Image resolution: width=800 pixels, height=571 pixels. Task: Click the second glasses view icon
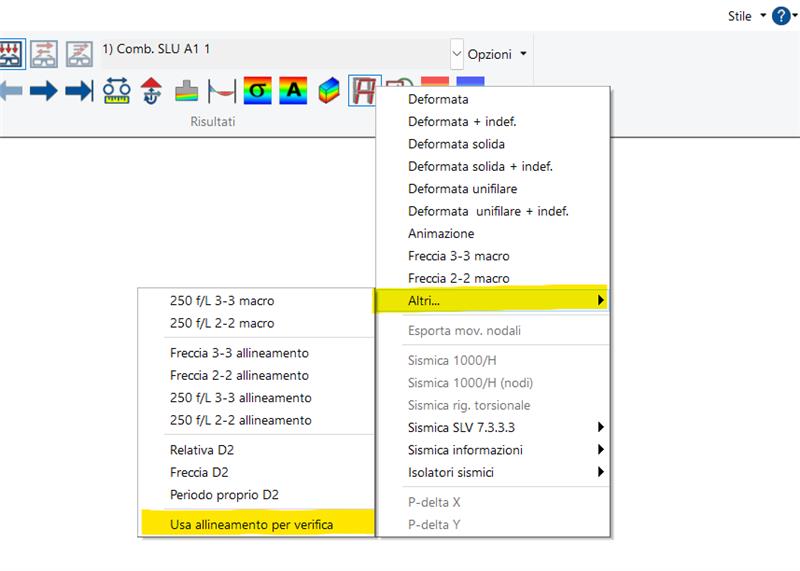click(x=44, y=54)
